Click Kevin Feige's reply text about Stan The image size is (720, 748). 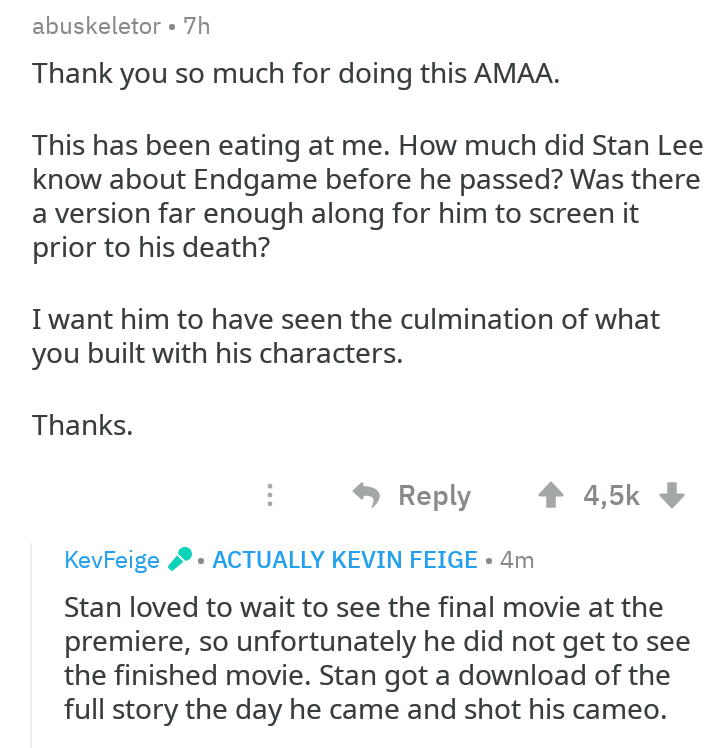point(363,659)
